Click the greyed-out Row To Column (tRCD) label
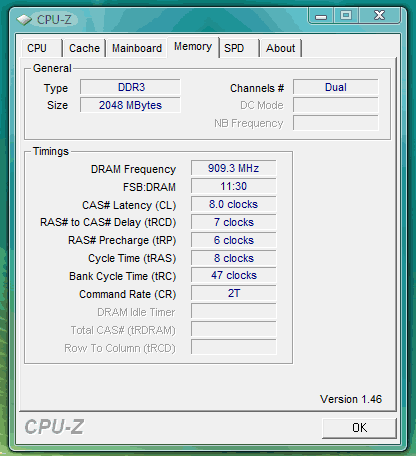Viewport: 416px width, 456px height. 120,348
